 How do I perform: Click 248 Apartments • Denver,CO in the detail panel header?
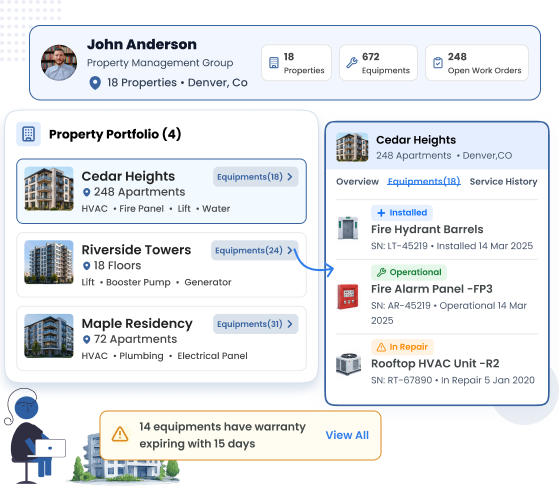point(444,156)
